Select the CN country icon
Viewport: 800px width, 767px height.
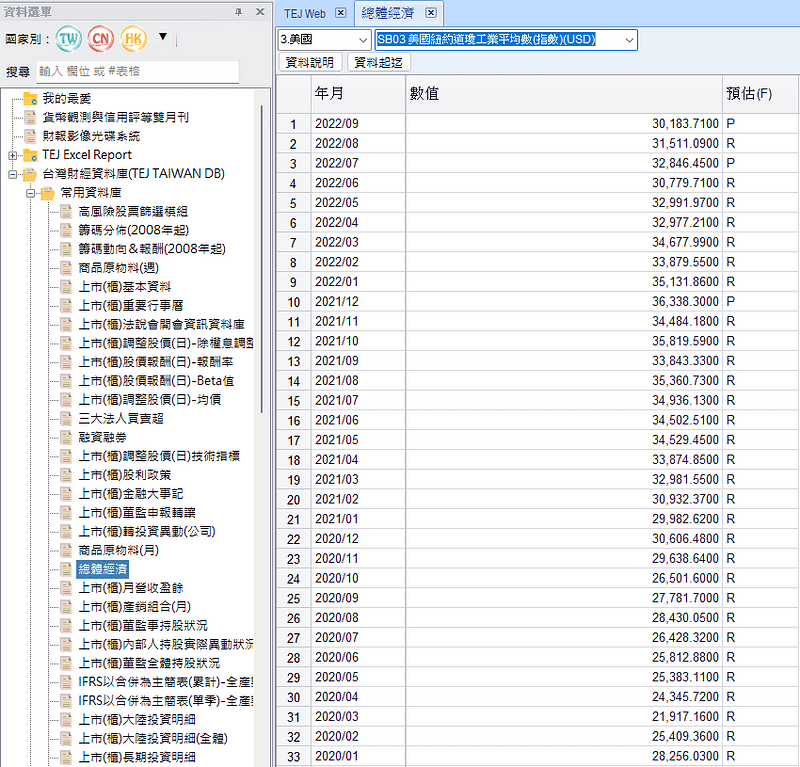click(101, 39)
